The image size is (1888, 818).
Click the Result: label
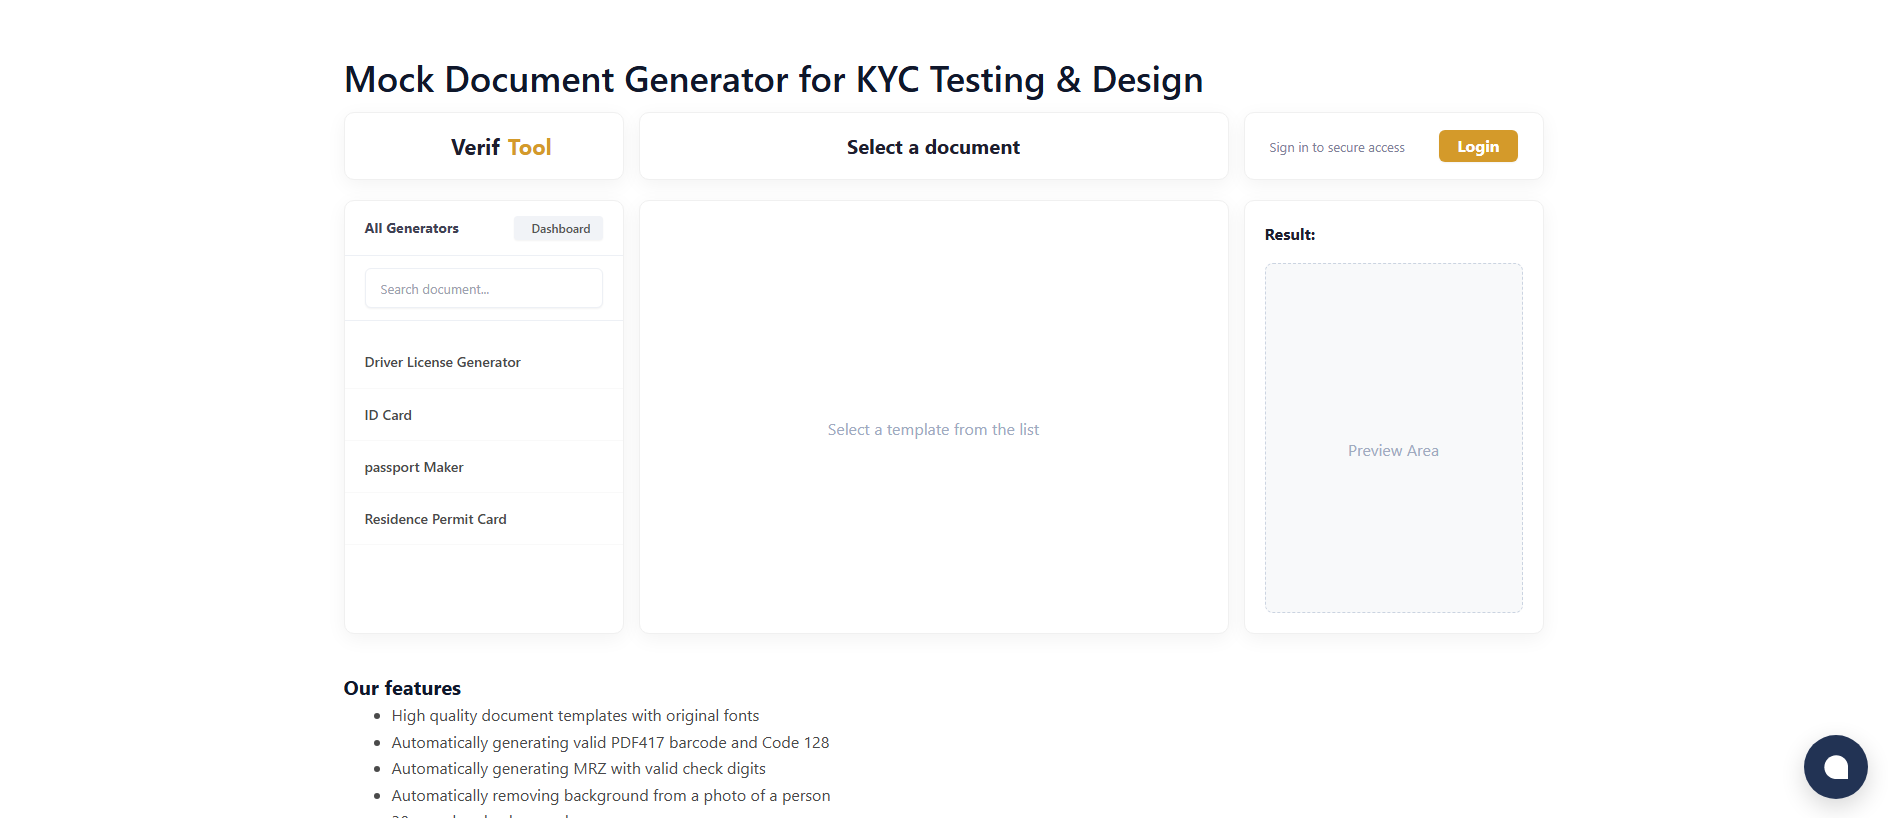point(1290,234)
